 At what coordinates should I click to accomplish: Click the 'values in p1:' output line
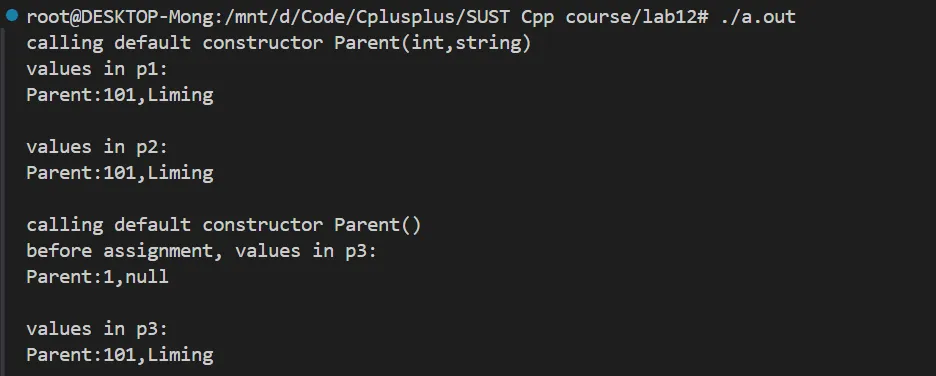98,69
